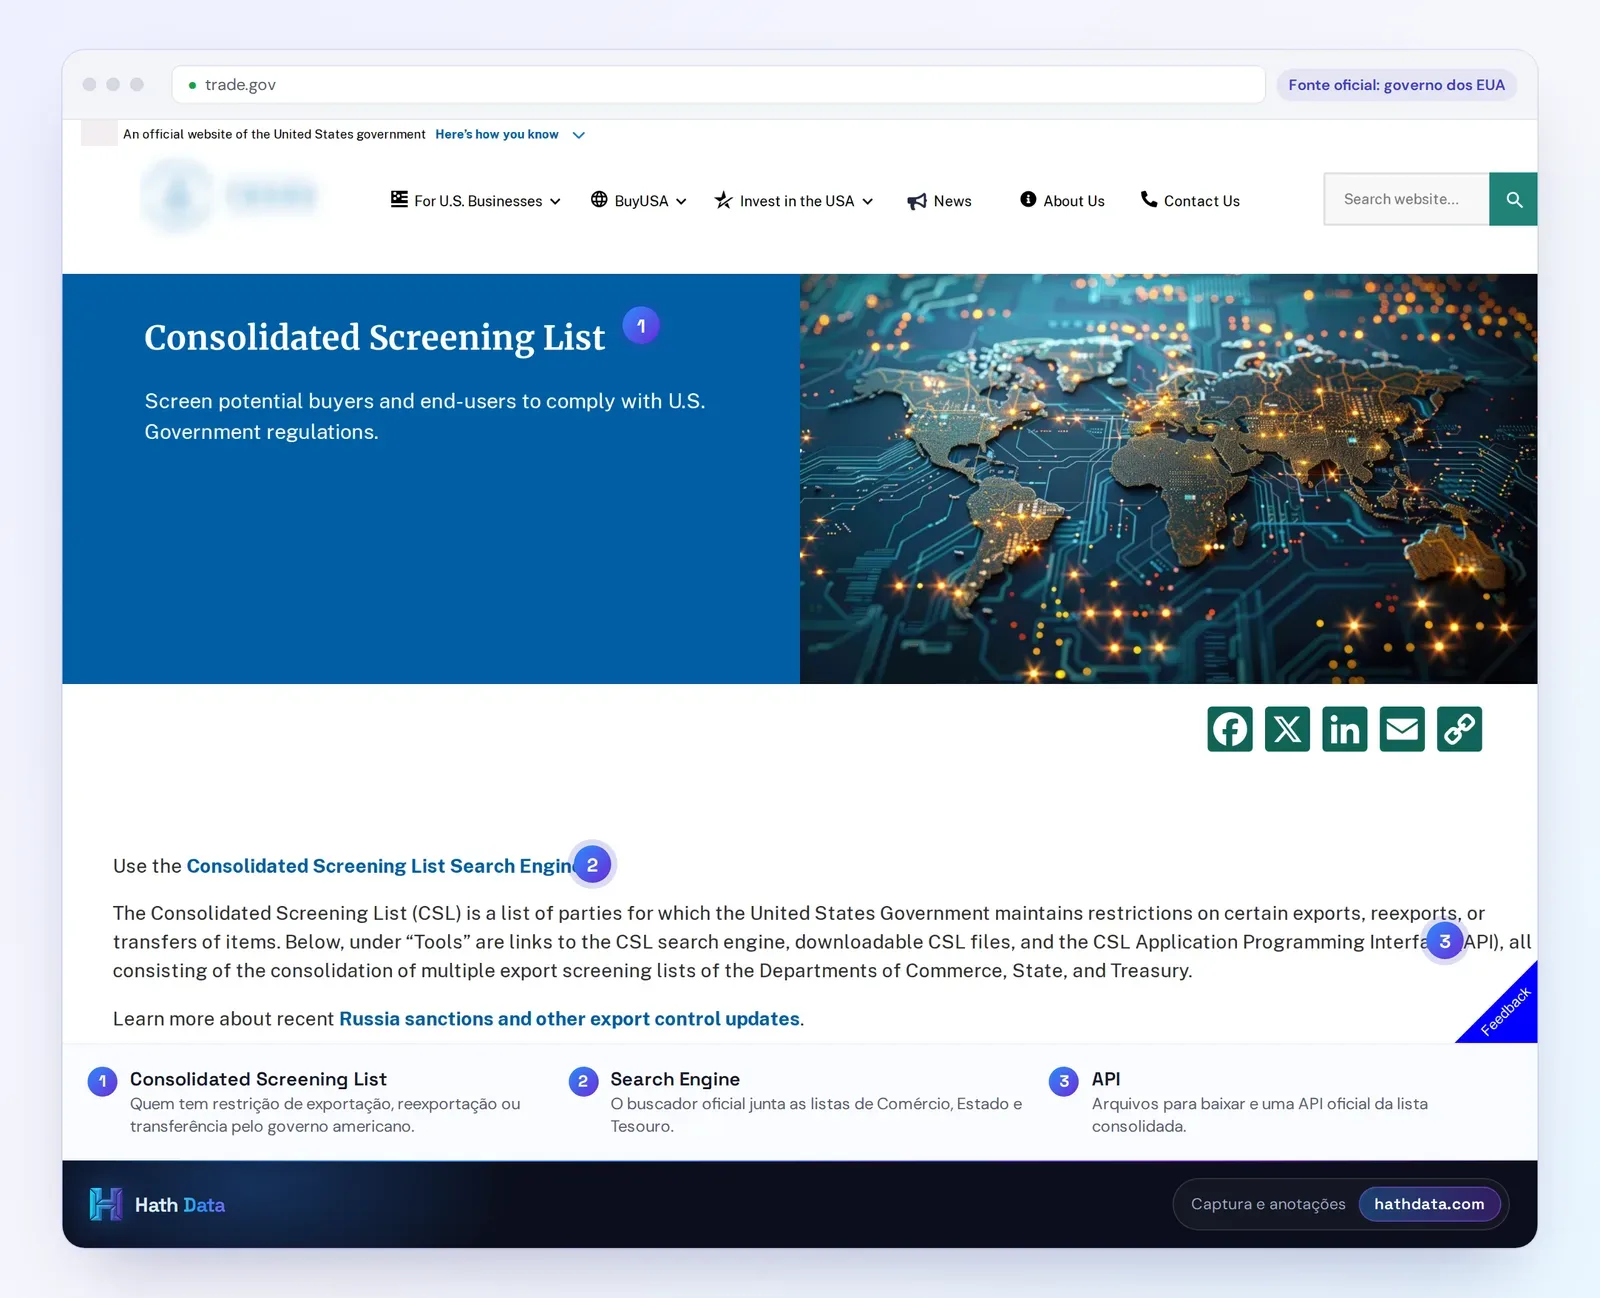Open the blue Feedback corner tab

(1507, 1011)
